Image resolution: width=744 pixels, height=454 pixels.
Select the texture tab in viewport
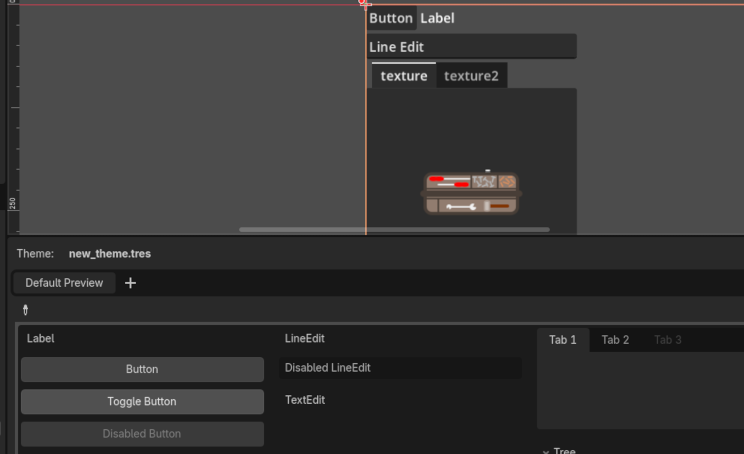click(x=404, y=76)
